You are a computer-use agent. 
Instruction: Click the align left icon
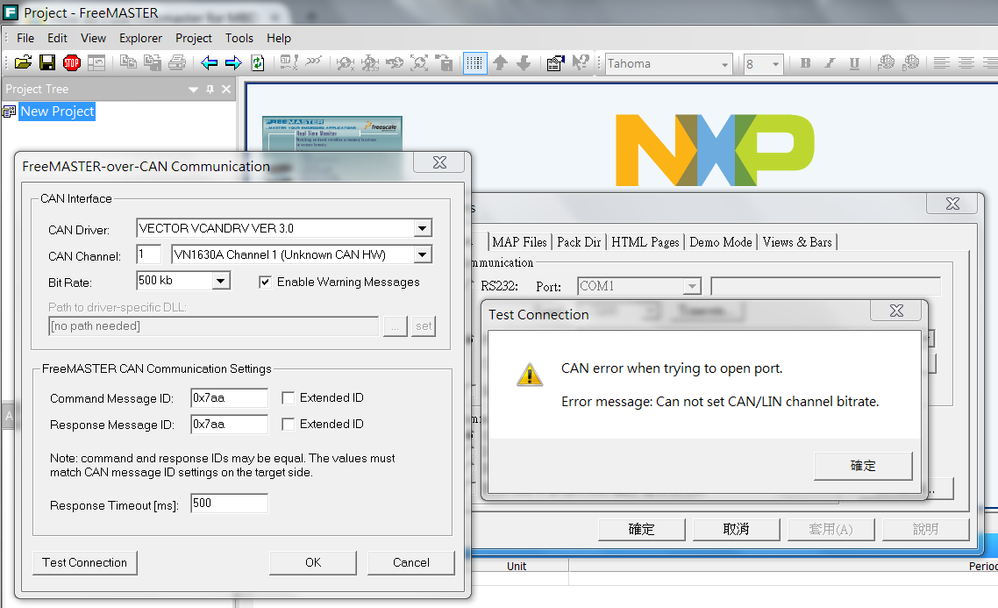[942, 63]
